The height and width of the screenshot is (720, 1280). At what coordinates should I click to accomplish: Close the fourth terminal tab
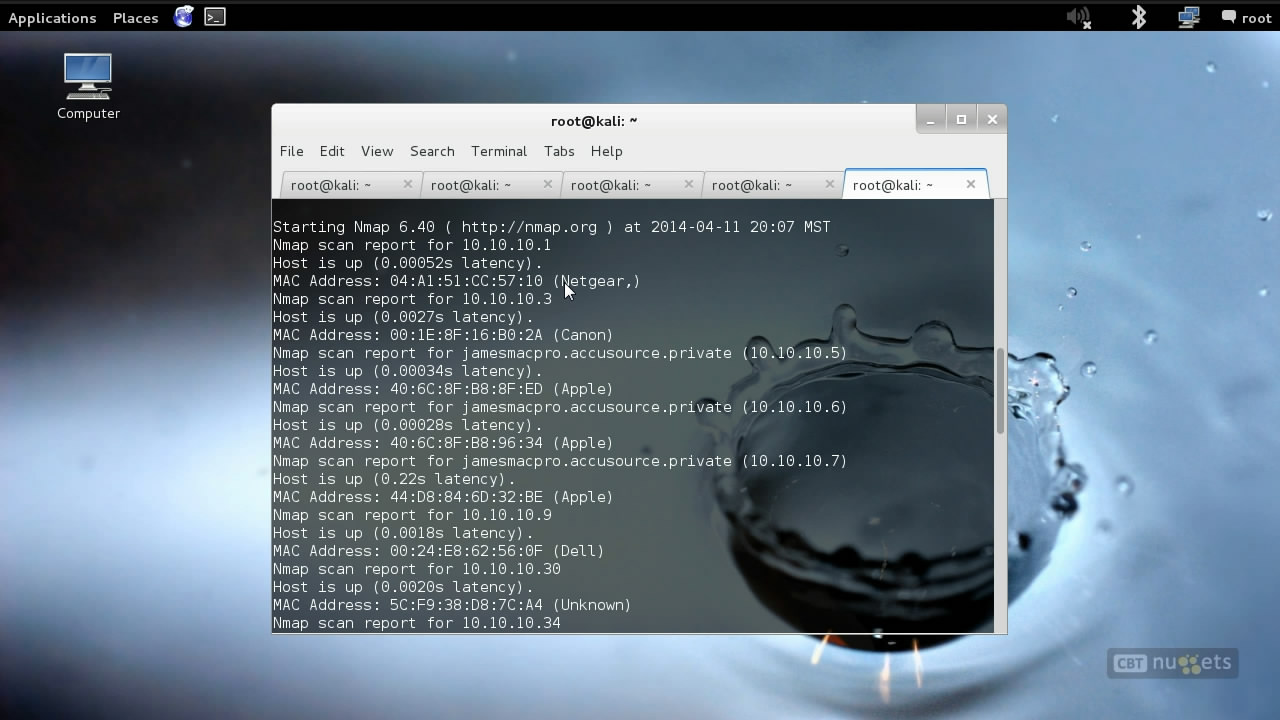pyautogui.click(x=830, y=184)
